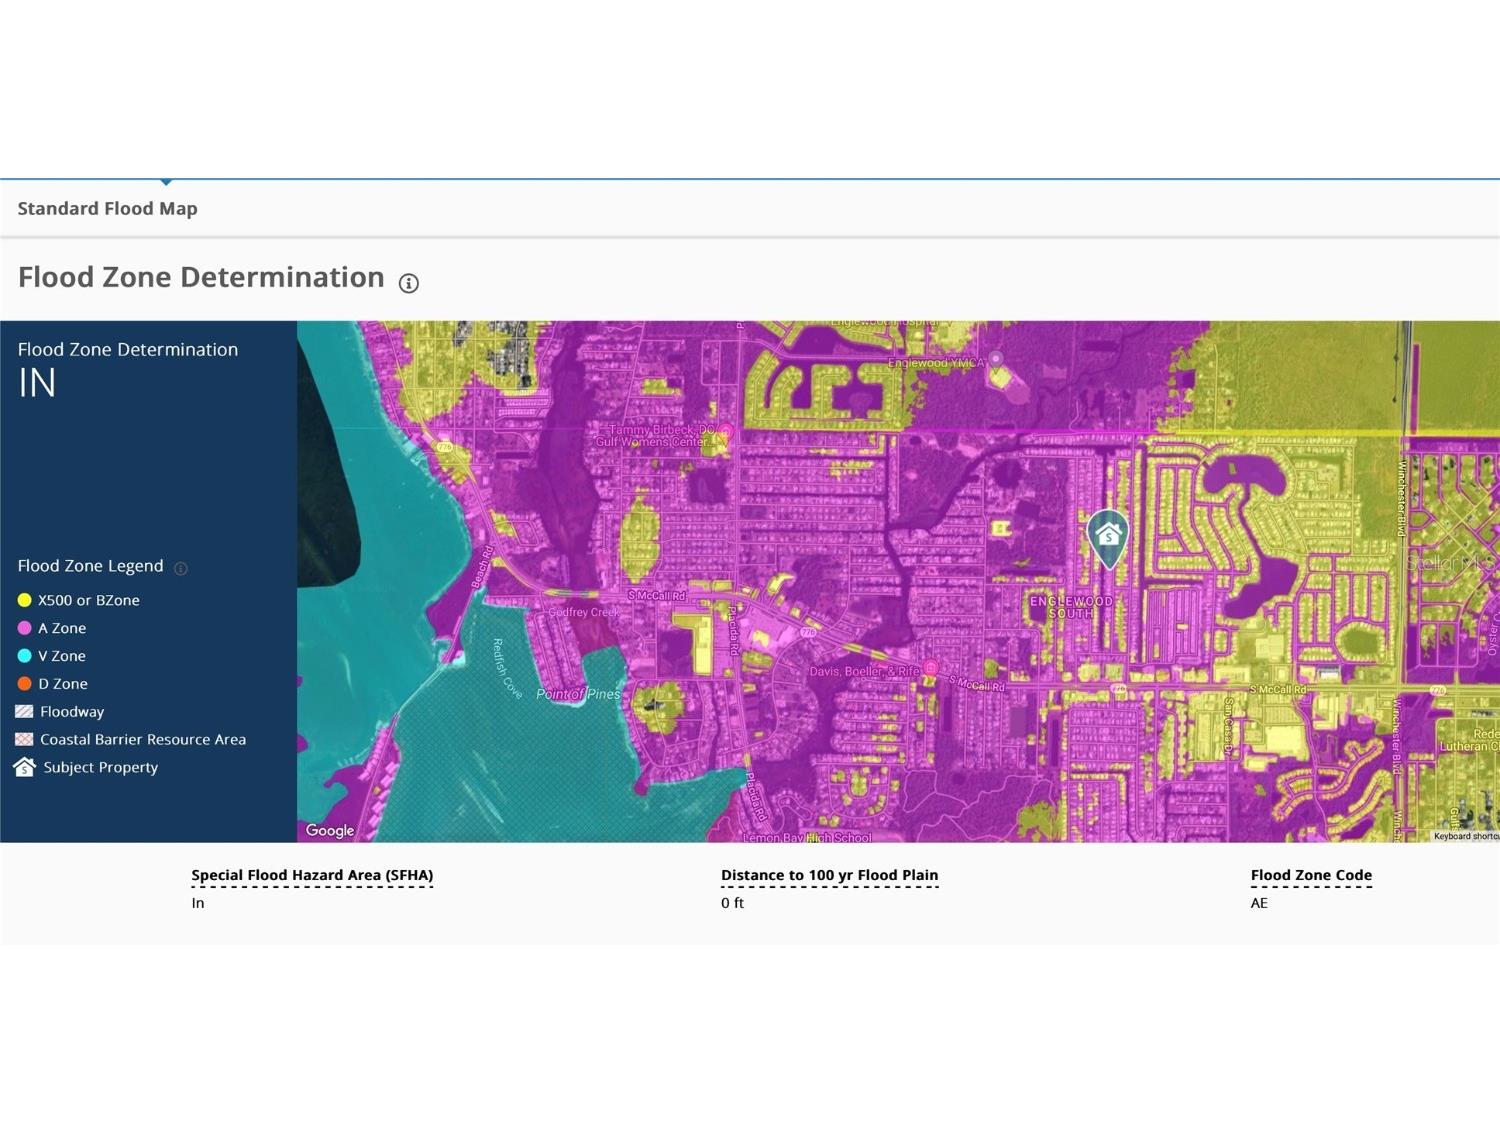Click the magenta A Zone legend swatch
Viewport: 1500px width, 1125px height.
tap(25, 628)
